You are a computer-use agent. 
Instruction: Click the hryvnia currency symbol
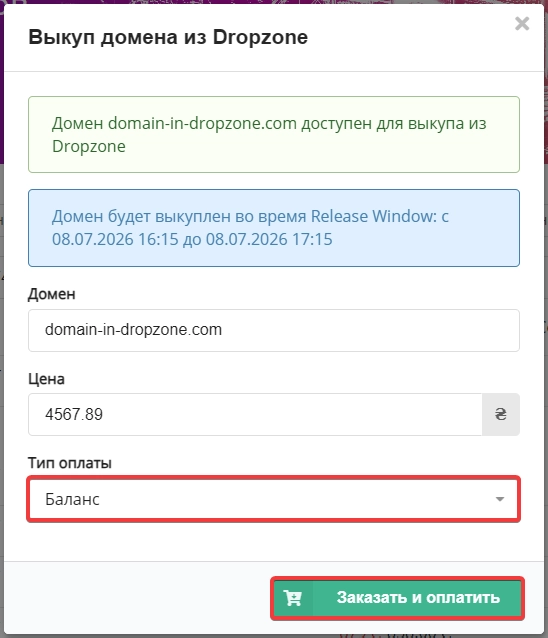[x=500, y=414]
